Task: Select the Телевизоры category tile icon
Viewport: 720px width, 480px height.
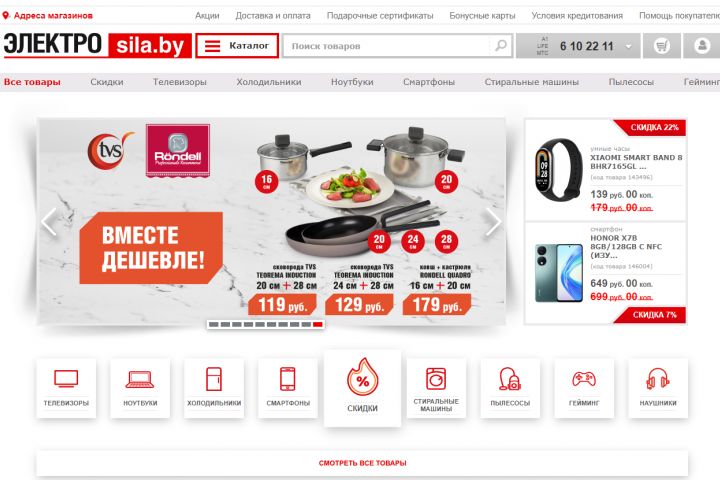Action: pos(66,378)
